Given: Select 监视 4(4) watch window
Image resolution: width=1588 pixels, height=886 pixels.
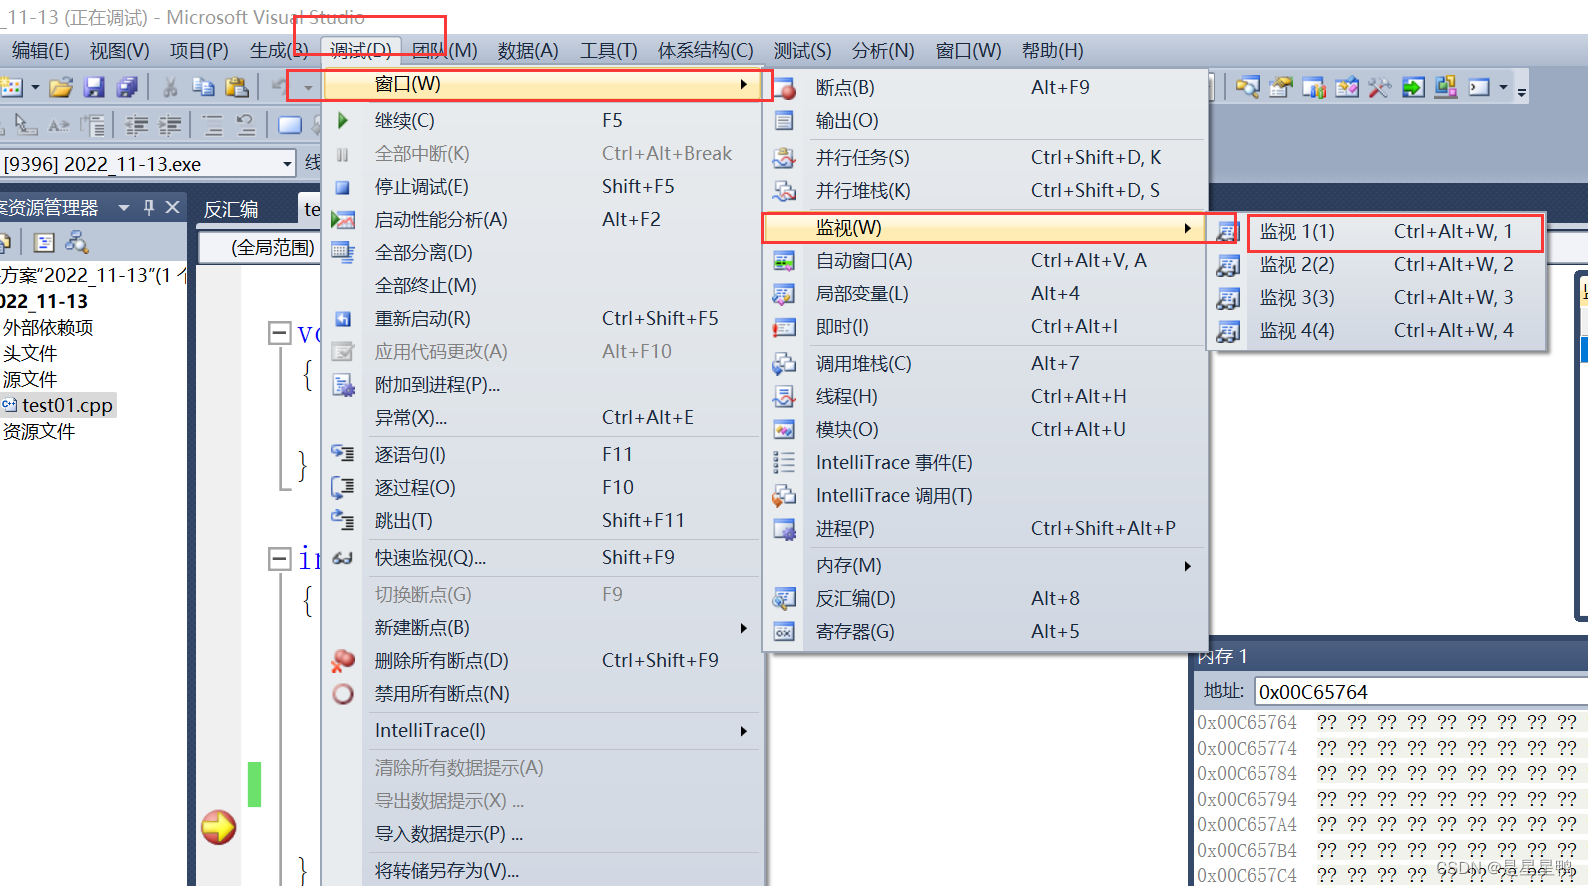Looking at the screenshot, I should pyautogui.click(x=1380, y=331).
